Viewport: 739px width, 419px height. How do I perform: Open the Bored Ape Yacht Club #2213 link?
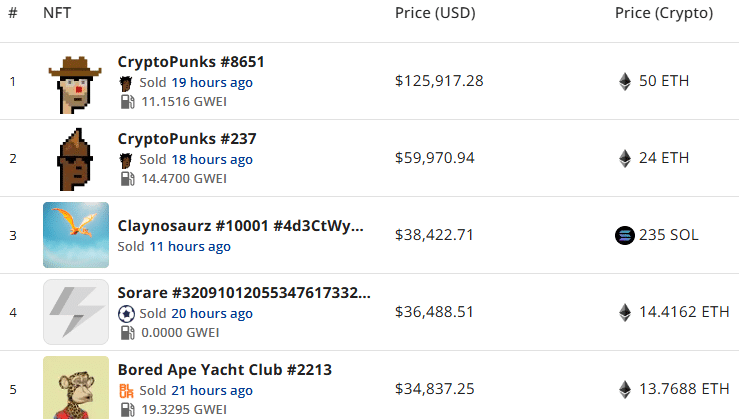click(x=224, y=370)
